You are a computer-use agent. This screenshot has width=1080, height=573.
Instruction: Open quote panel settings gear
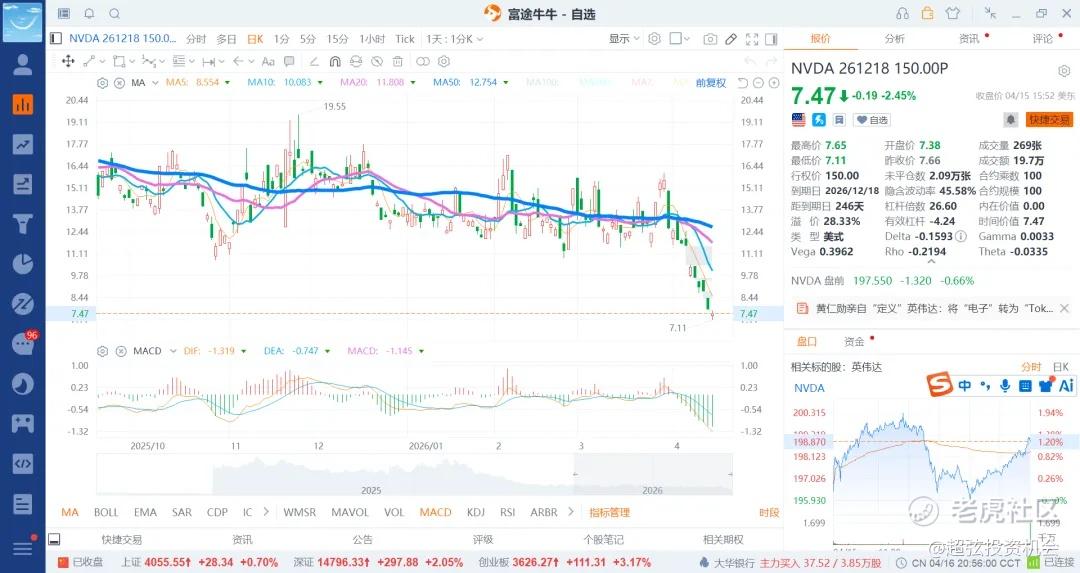click(1064, 71)
